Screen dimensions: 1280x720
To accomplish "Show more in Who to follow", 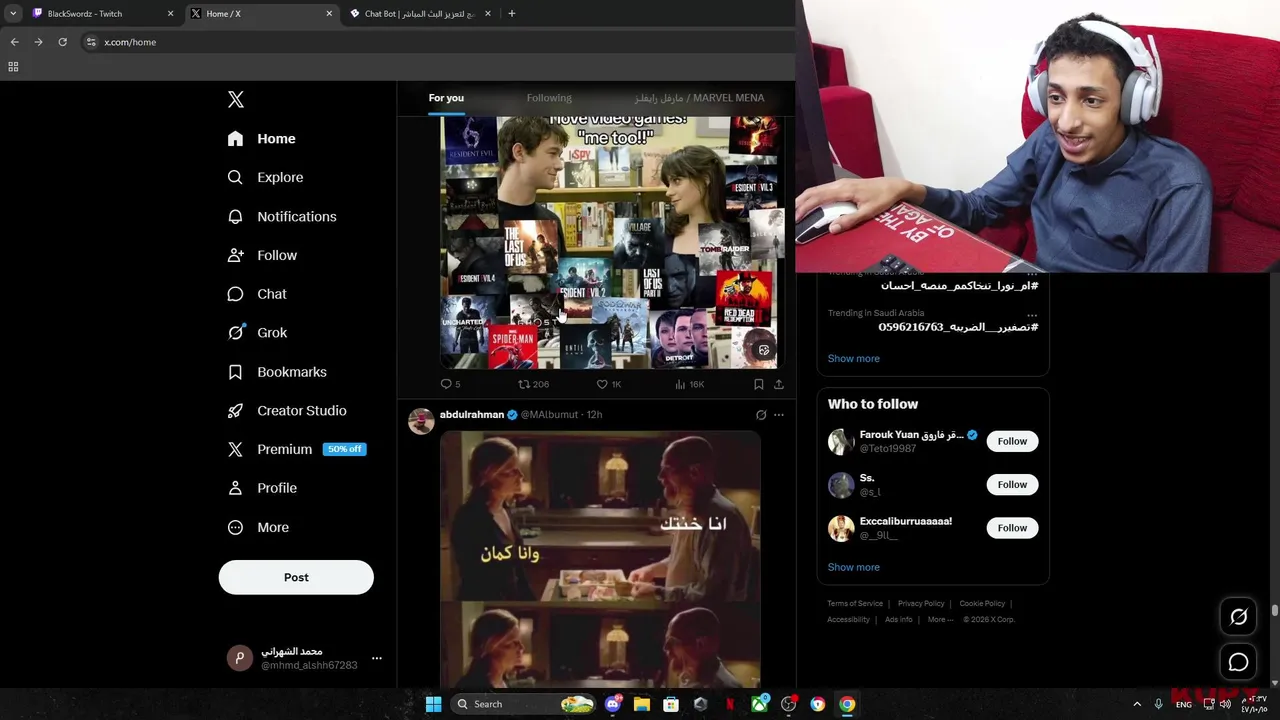I will pyautogui.click(x=853, y=567).
